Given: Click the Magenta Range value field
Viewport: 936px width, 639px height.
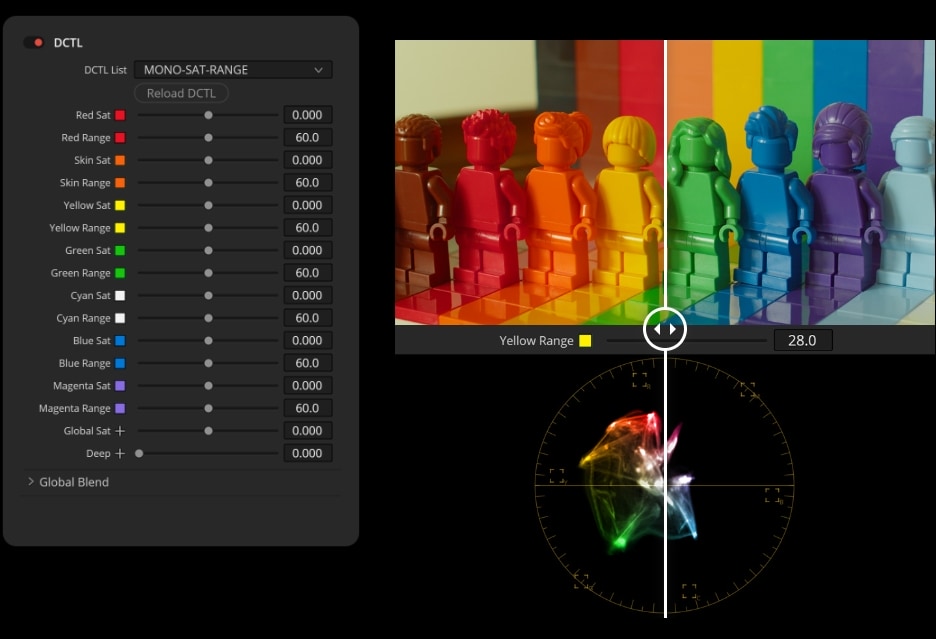Looking at the screenshot, I should click(307, 408).
